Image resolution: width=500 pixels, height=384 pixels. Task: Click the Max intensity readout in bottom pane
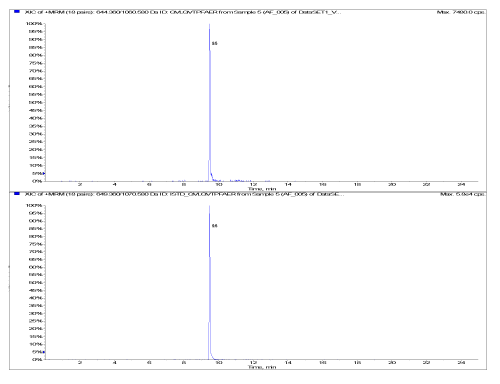(x=462, y=194)
